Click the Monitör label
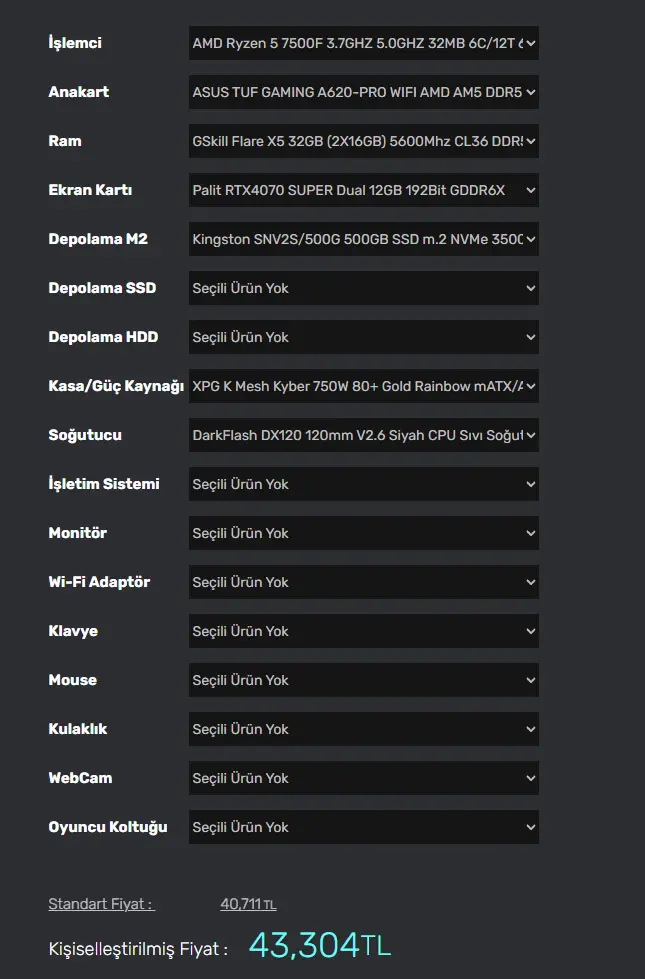645x979 pixels. [x=77, y=533]
